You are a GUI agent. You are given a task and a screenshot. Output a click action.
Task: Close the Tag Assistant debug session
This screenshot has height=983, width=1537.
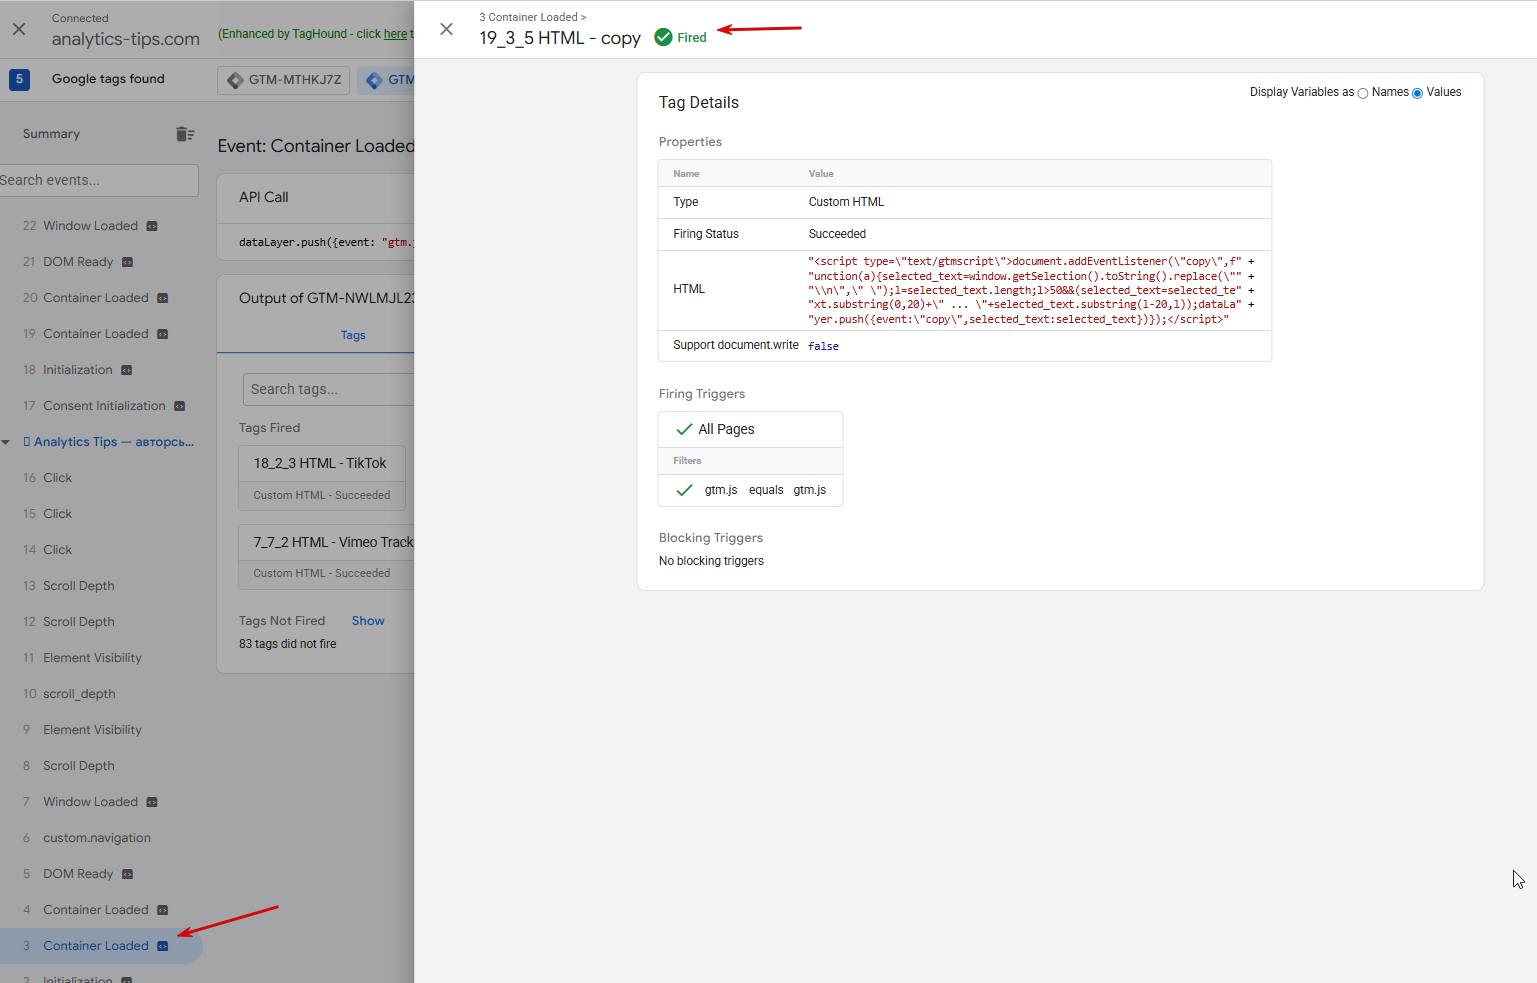click(19, 29)
